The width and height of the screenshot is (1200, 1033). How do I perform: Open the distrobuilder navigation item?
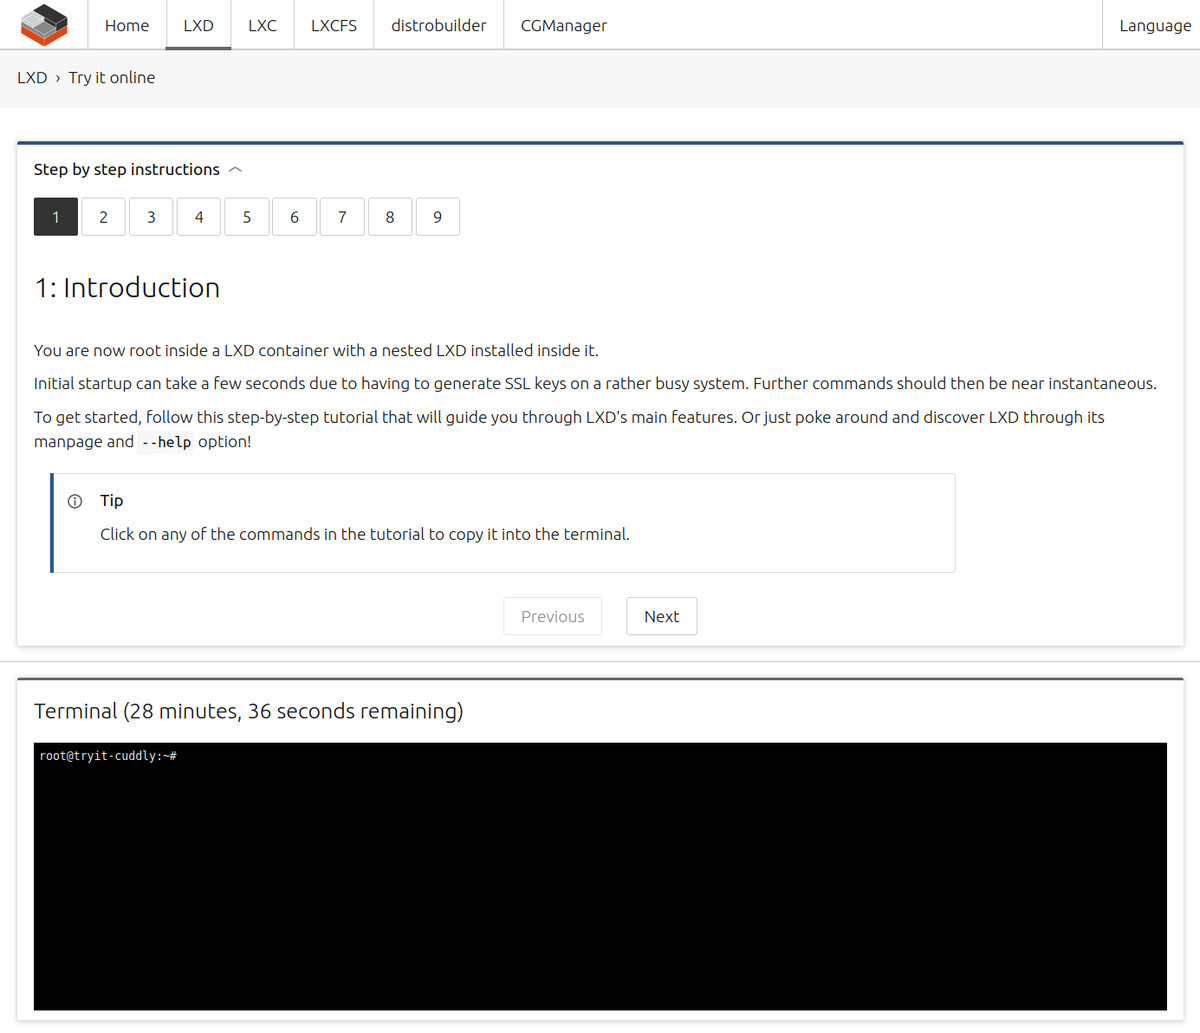[439, 25]
